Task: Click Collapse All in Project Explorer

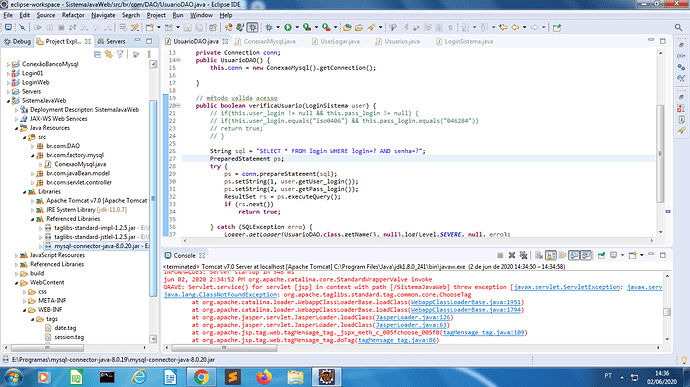Action: (97, 54)
